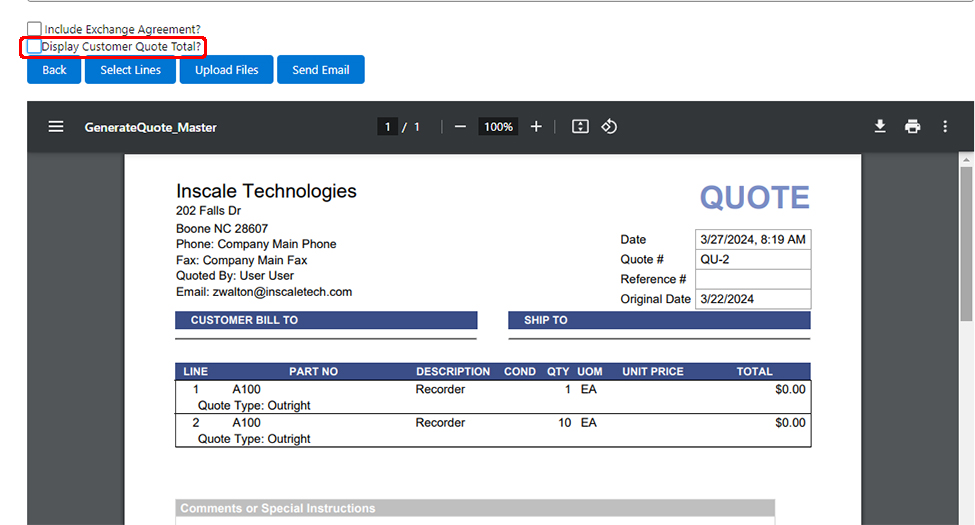Download the GenerateQuote_Master PDF
Screen dimensions: 975x525
[x=880, y=127]
